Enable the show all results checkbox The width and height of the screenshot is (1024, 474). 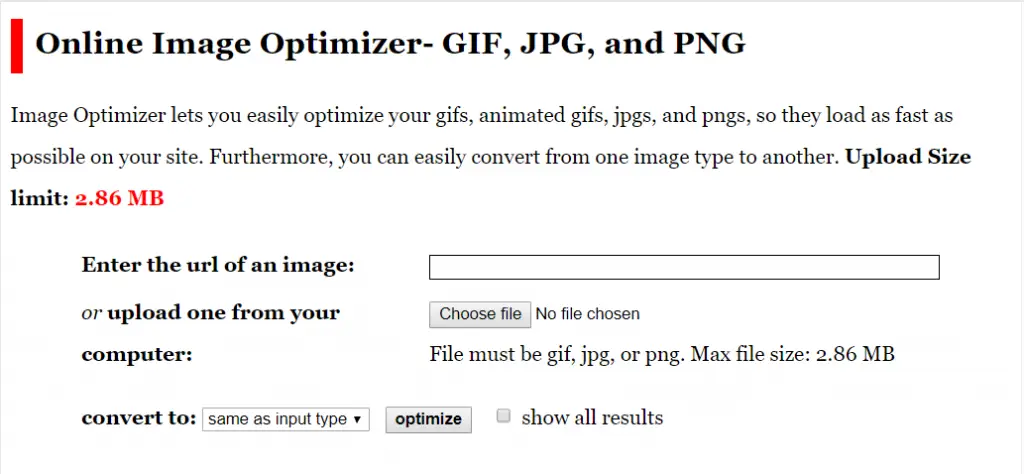(x=505, y=416)
